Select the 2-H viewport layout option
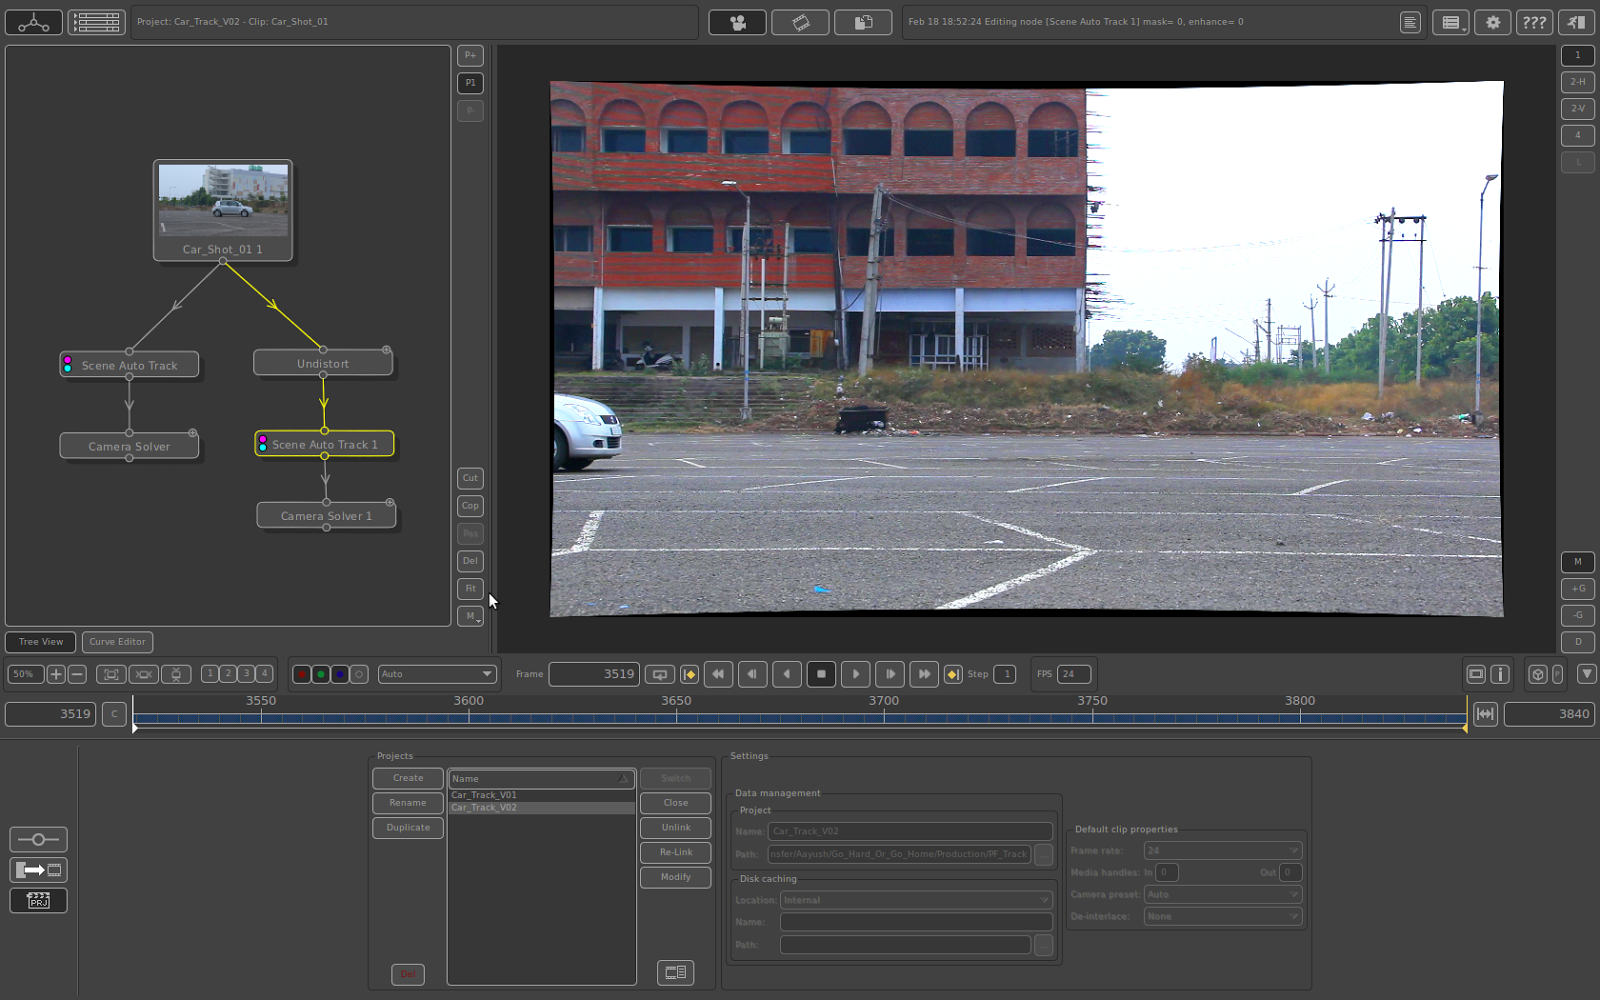Screen dimensions: 1600x1000 pos(1578,82)
